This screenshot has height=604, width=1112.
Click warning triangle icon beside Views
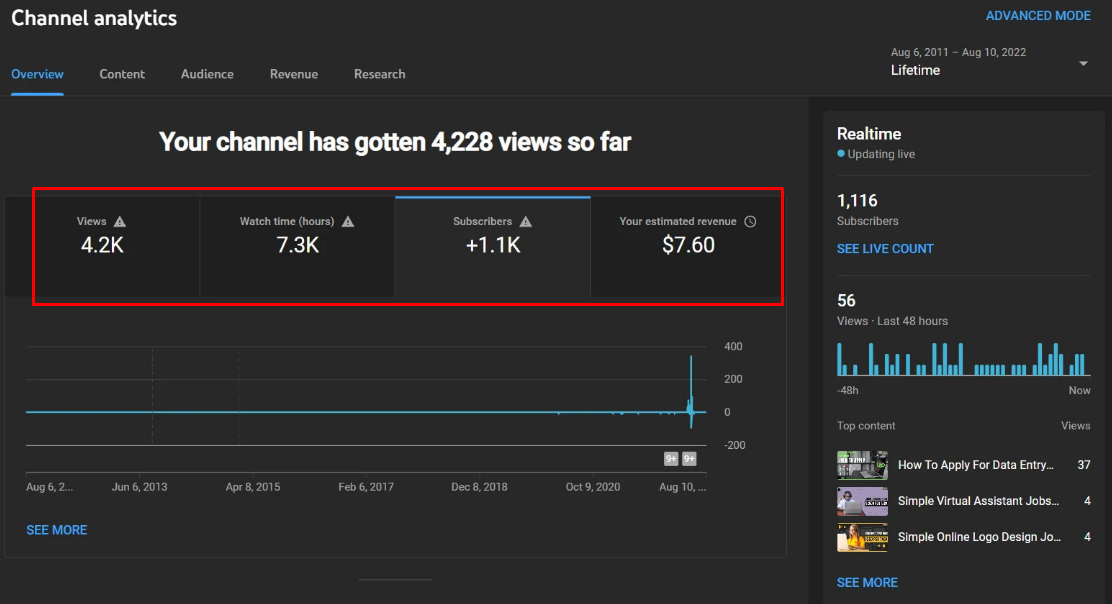(x=120, y=222)
